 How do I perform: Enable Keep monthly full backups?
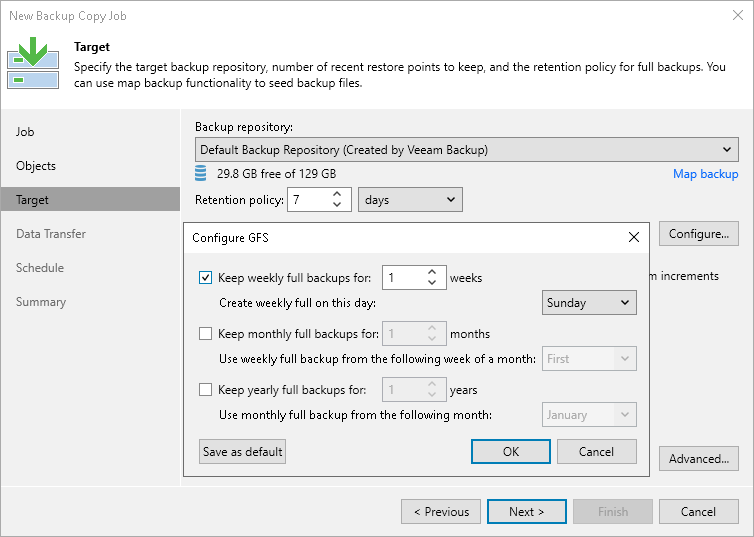tap(205, 334)
